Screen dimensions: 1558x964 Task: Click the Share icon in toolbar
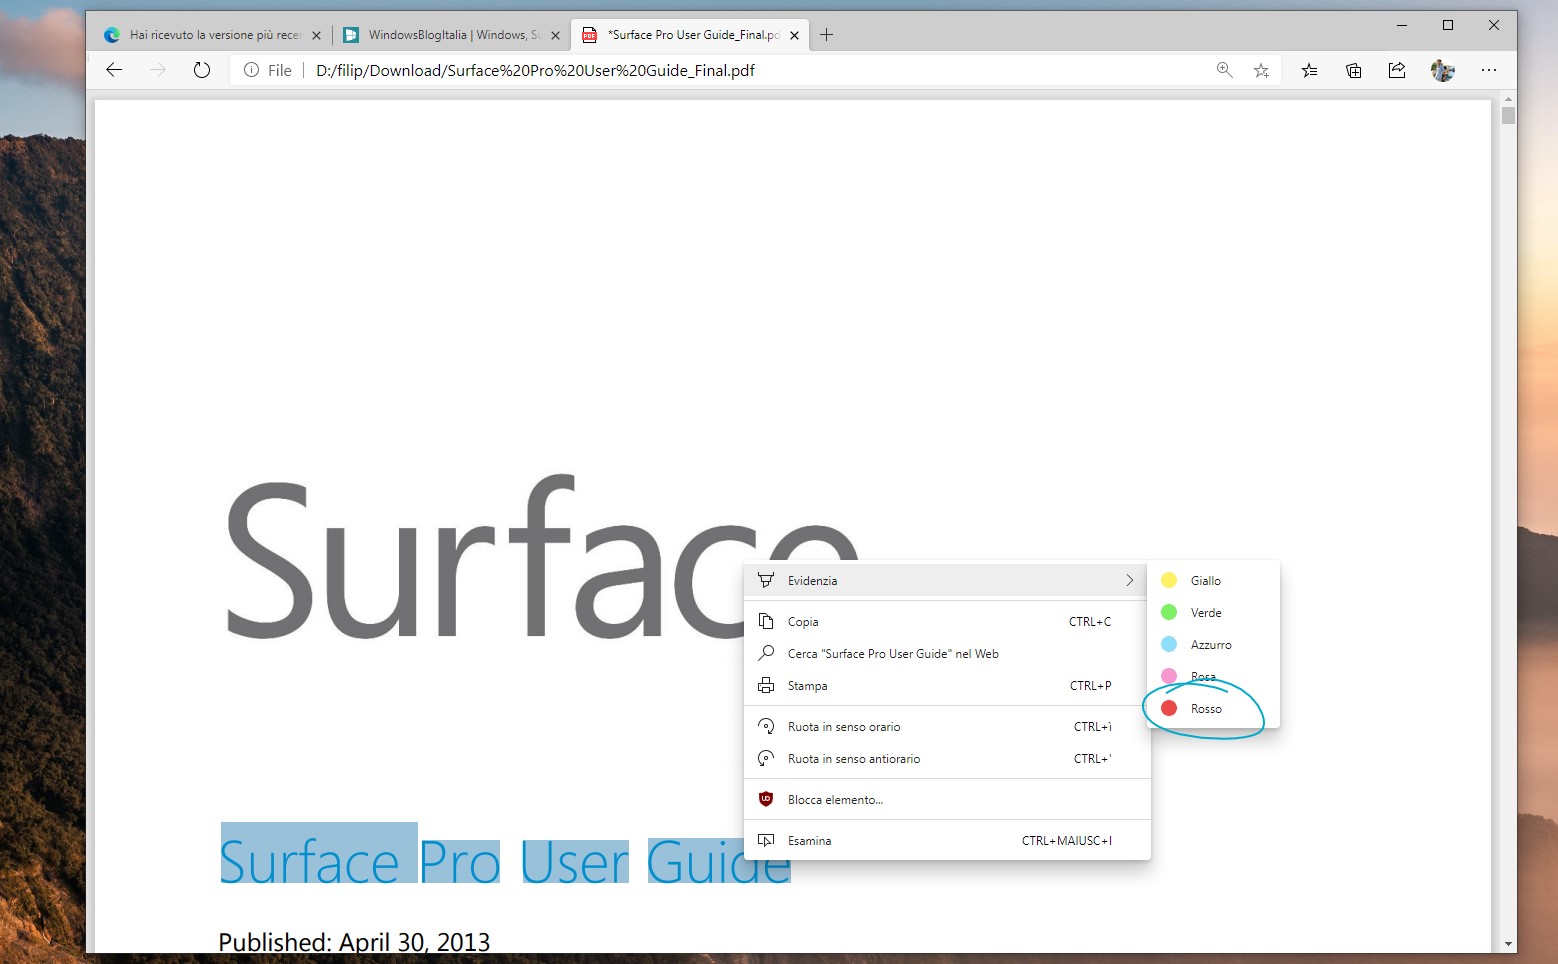click(x=1397, y=70)
